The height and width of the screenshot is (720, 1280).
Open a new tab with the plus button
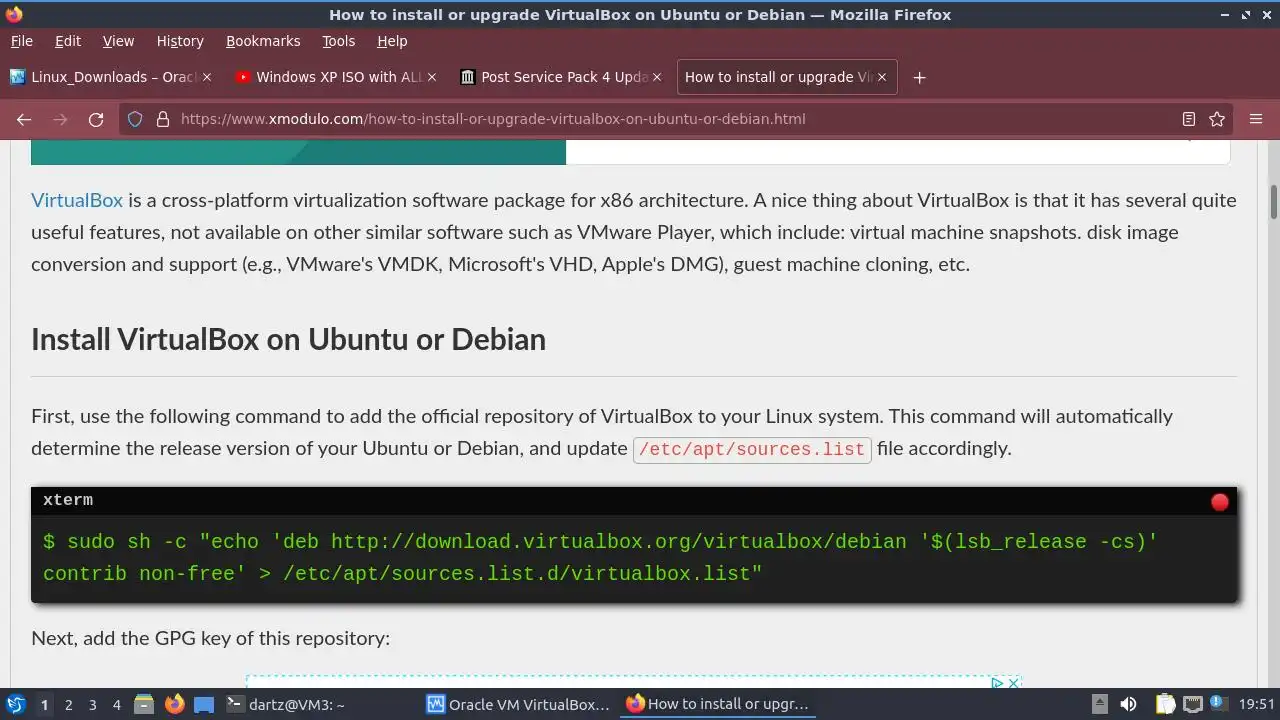tap(919, 77)
